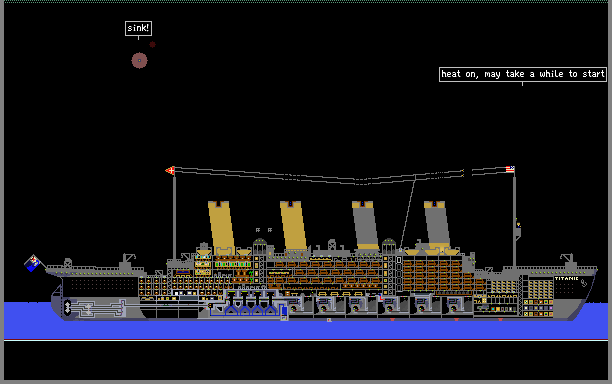The height and width of the screenshot is (384, 612).
Task: Click the third funnel with gray body
Action: point(365,225)
